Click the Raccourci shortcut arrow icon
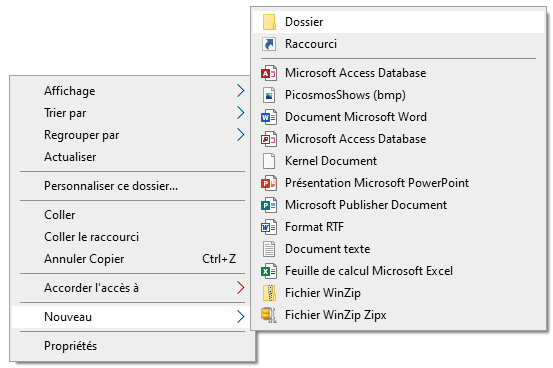Screen dimensions: 553x368 [269, 44]
